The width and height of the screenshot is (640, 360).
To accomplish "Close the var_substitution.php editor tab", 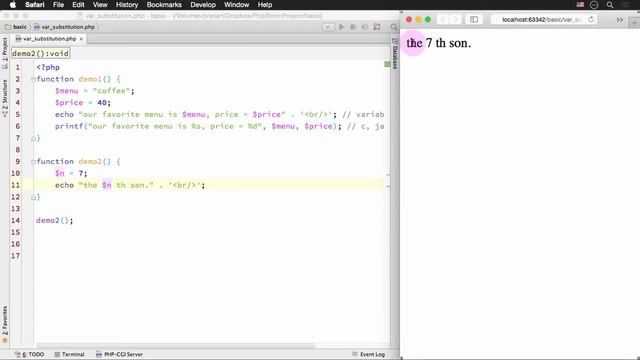I will (x=81, y=39).
